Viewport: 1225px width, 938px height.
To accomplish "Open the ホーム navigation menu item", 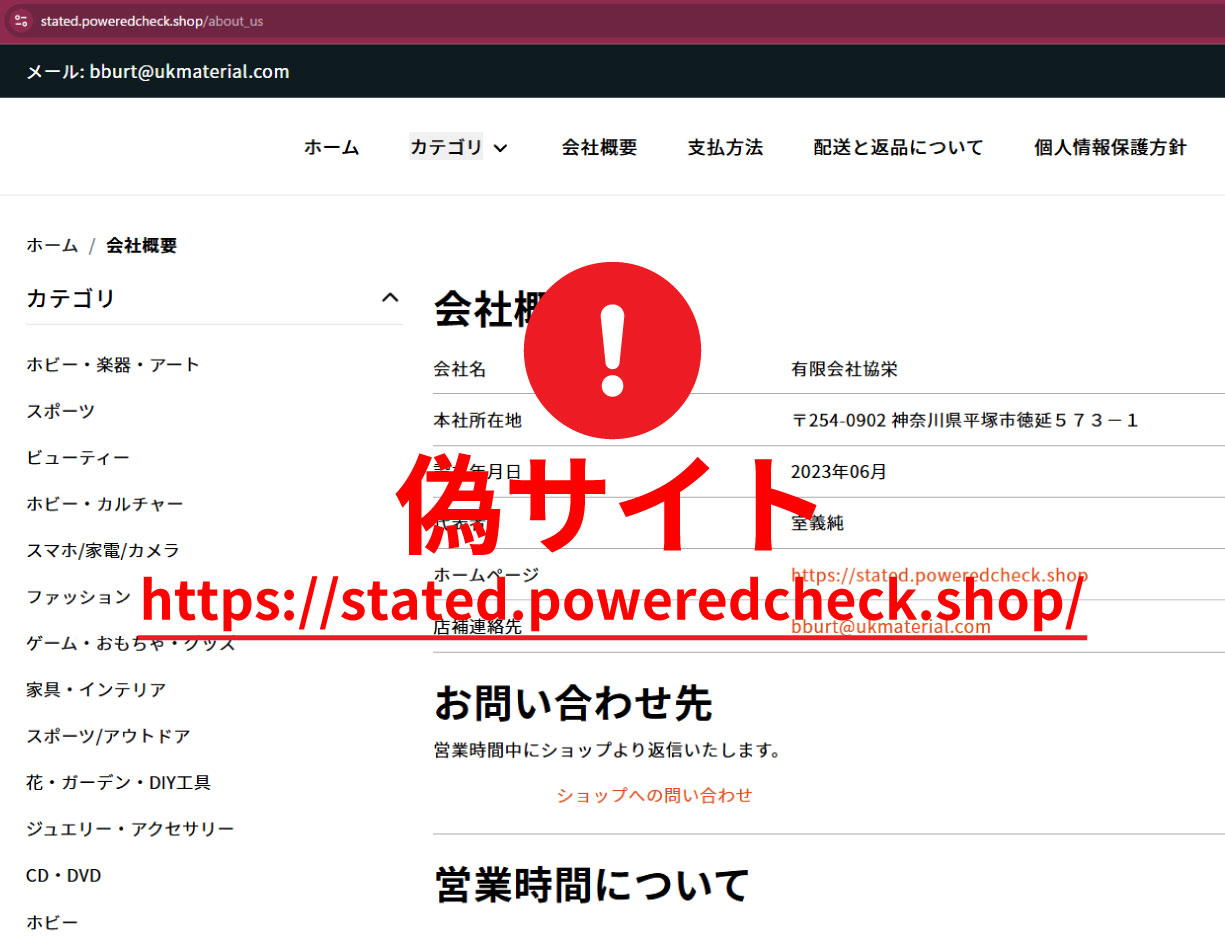I will pyautogui.click(x=331, y=148).
